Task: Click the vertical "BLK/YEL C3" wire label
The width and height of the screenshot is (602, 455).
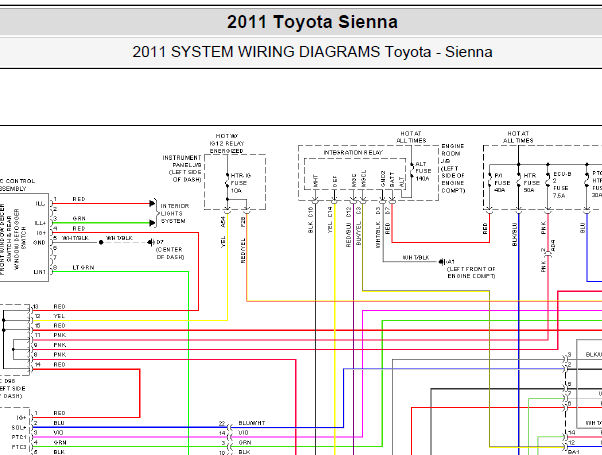Action: click(358, 227)
